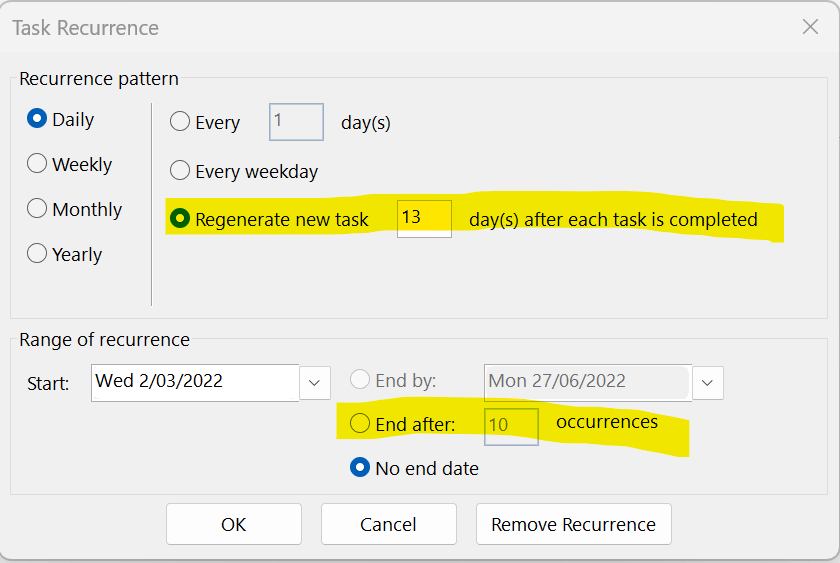Image resolution: width=840 pixels, height=563 pixels.
Task: Confirm with the OK button
Action: [x=234, y=524]
